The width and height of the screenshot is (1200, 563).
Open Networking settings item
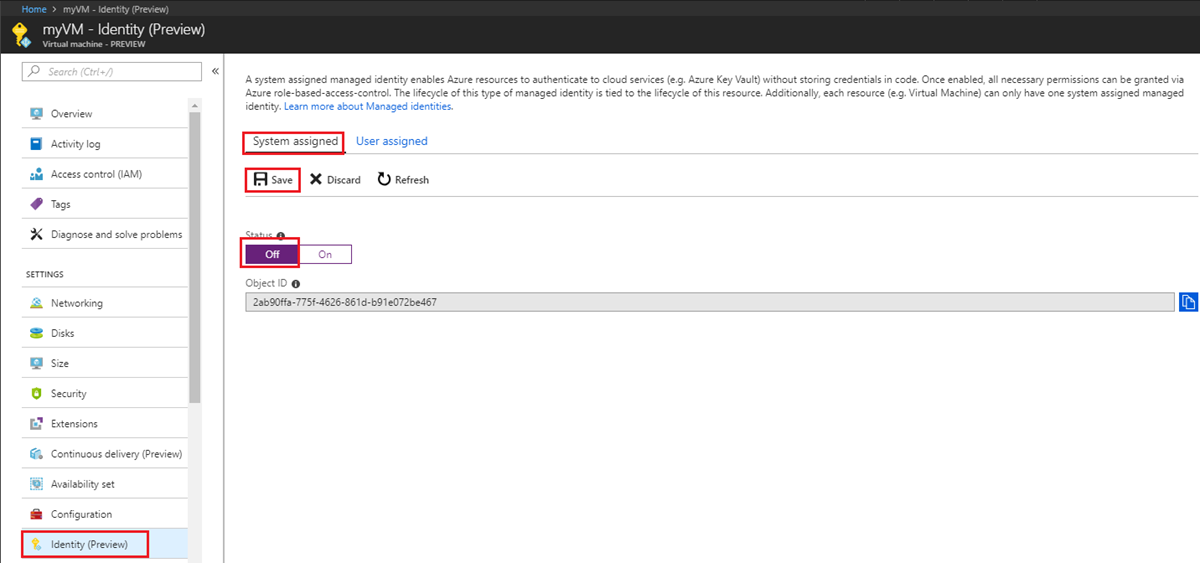click(105, 303)
